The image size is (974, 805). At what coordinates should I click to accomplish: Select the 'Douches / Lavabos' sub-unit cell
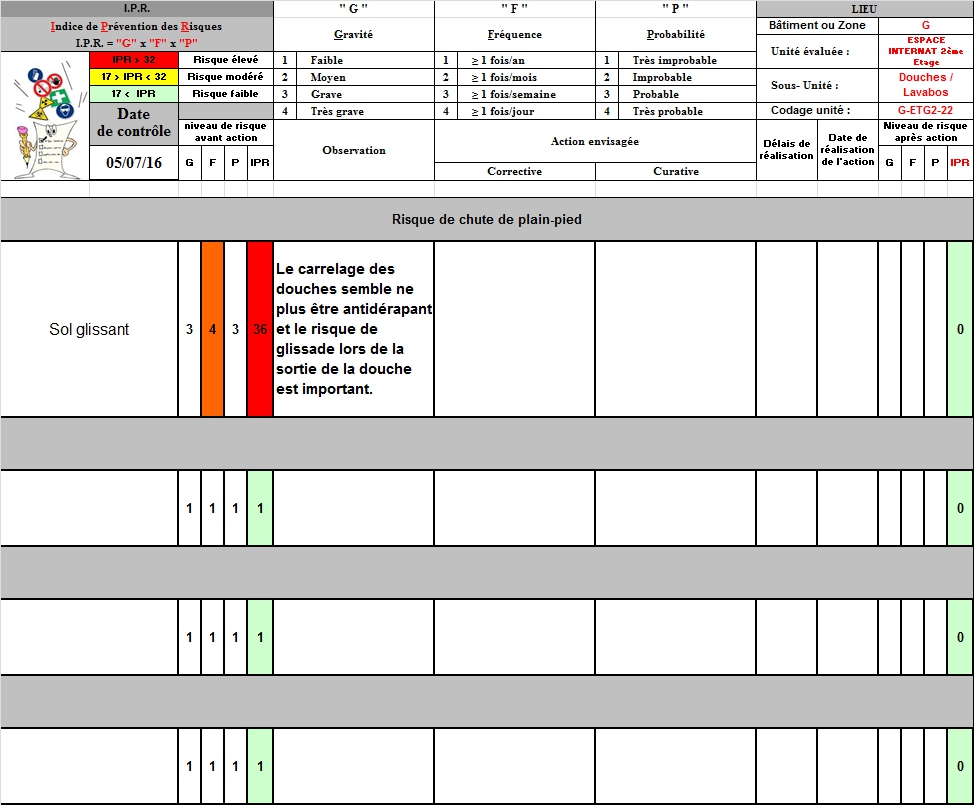[924, 85]
